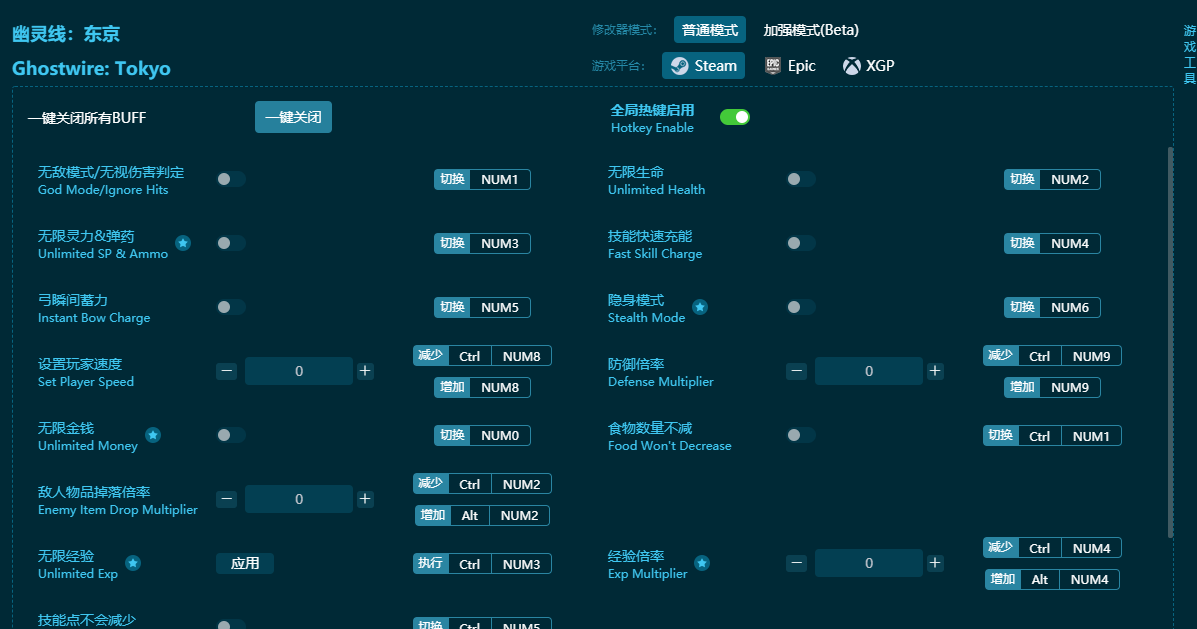Increase Set Player Speed with plus button
Image resolution: width=1197 pixels, height=629 pixels.
click(x=365, y=371)
